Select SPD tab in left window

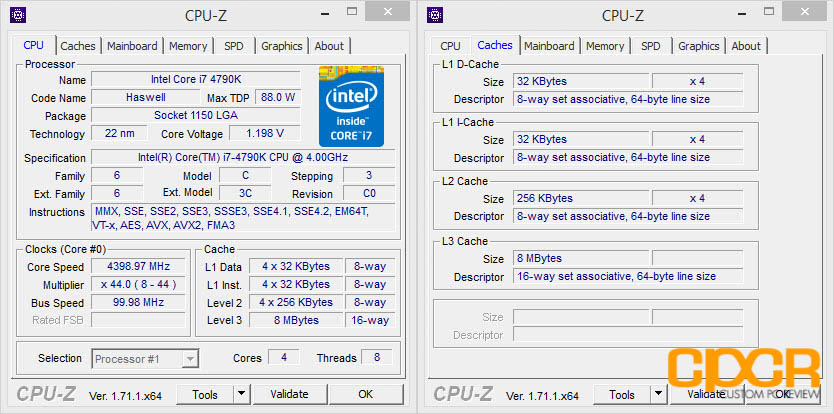233,46
